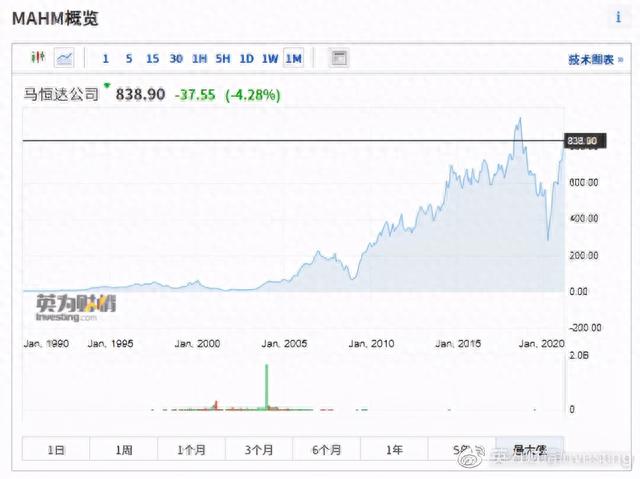Show the 3个月 time range

259,450
